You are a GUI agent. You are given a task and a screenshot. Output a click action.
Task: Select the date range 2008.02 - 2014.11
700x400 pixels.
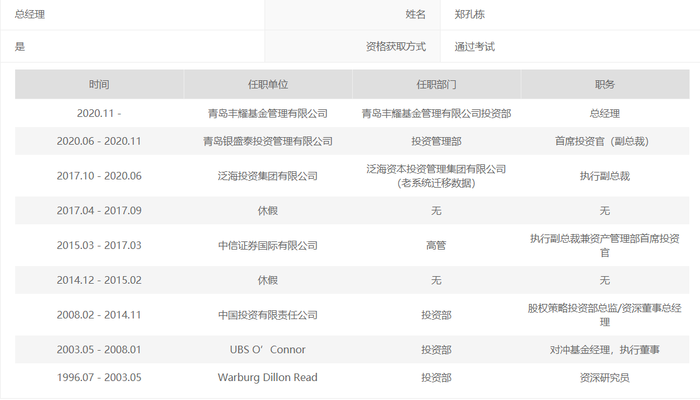[x=99, y=315]
